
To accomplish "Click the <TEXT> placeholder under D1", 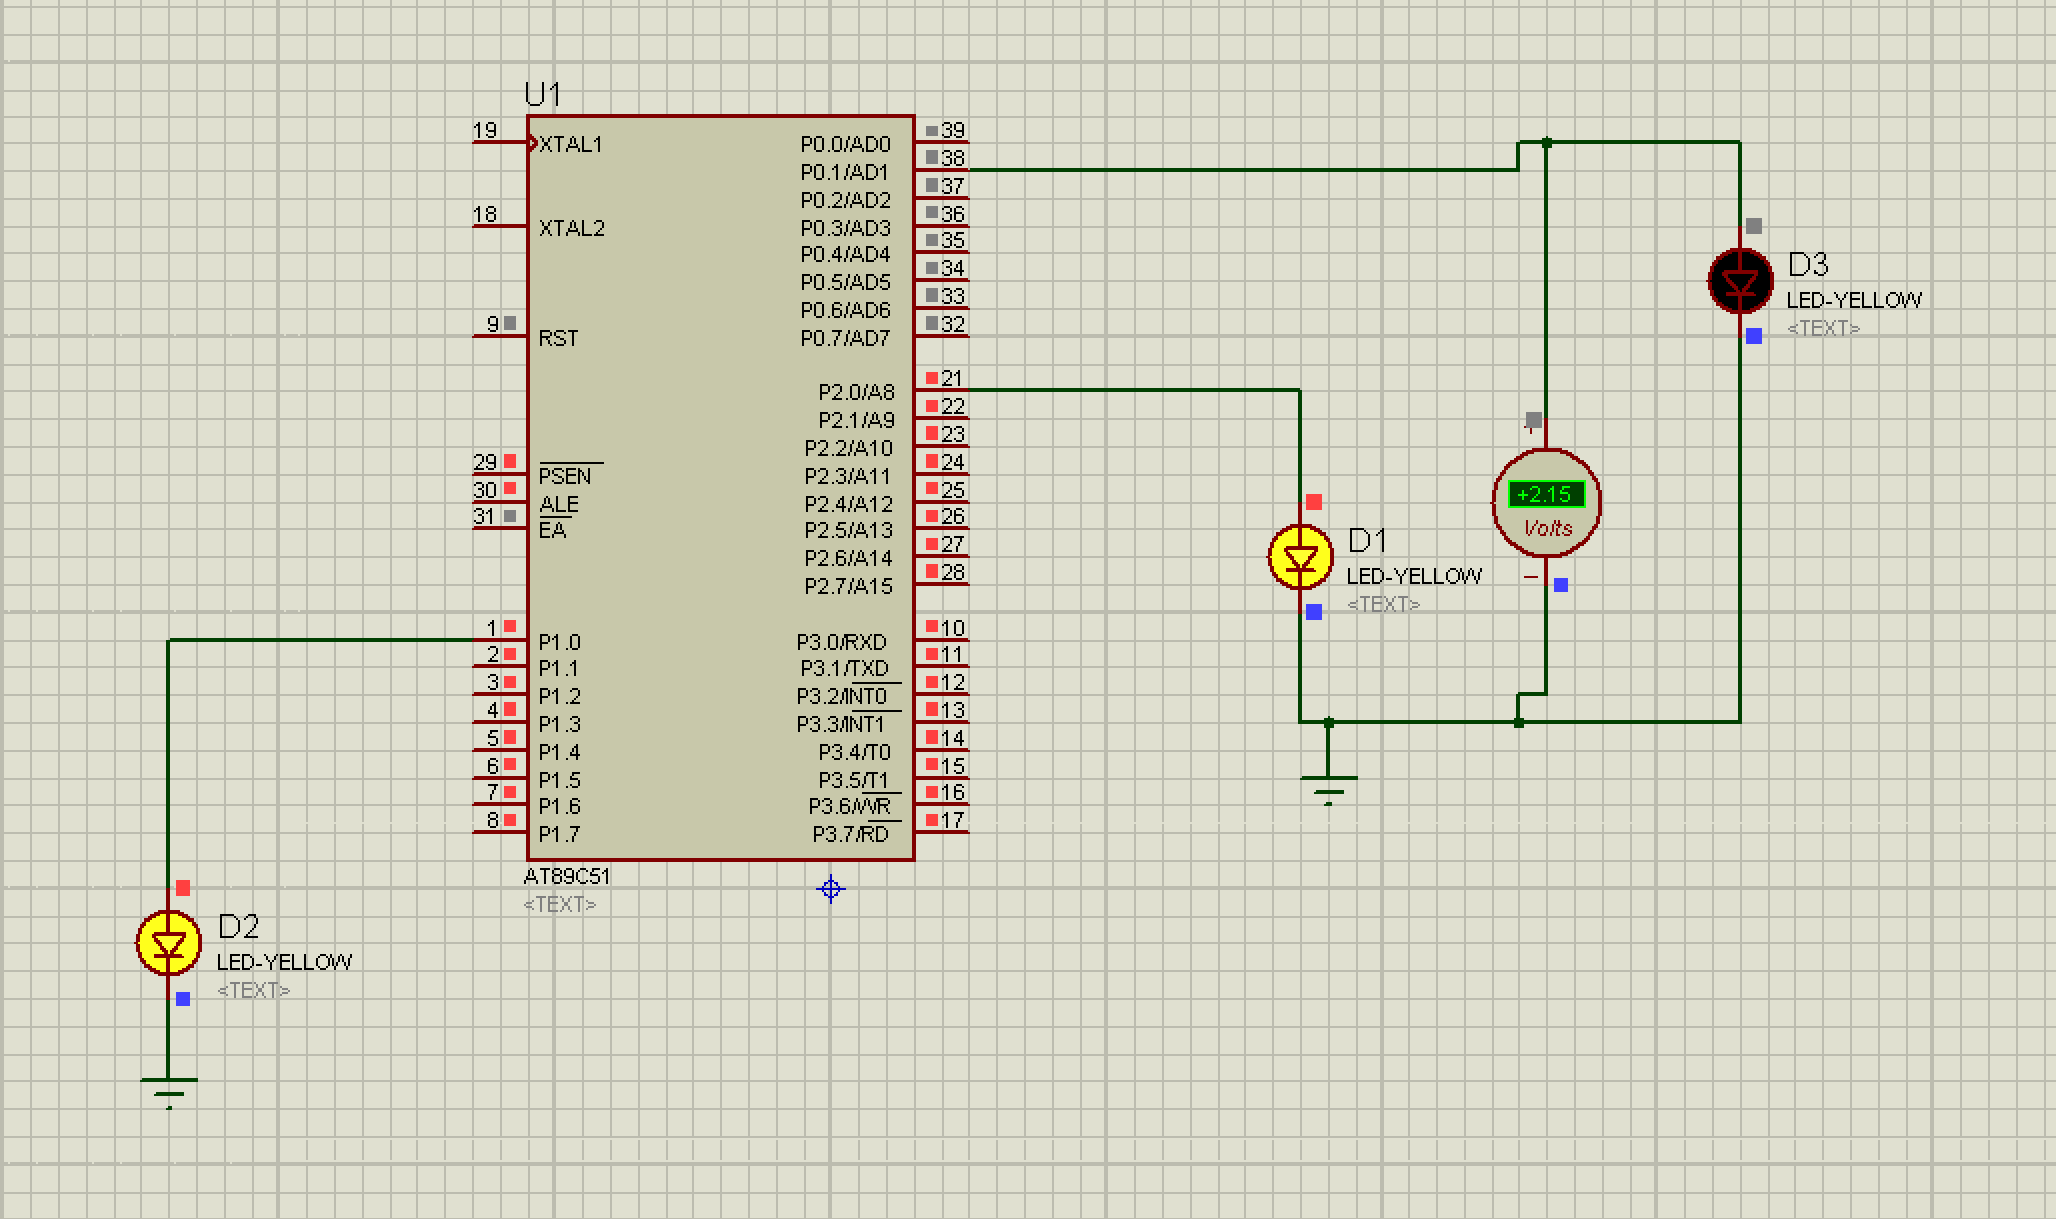I will point(1384,604).
